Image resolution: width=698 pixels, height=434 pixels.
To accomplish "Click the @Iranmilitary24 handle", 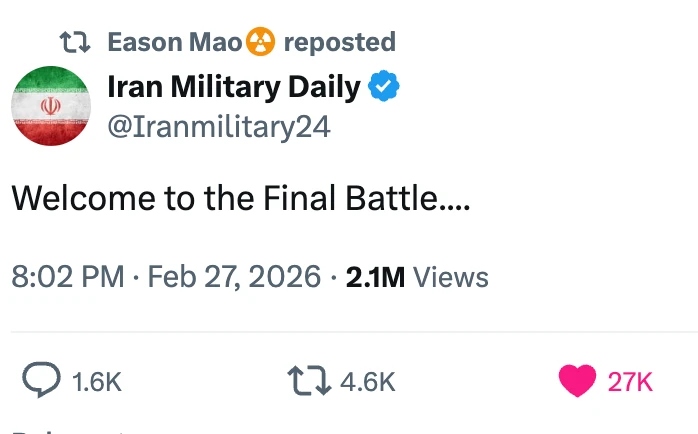I will (219, 127).
